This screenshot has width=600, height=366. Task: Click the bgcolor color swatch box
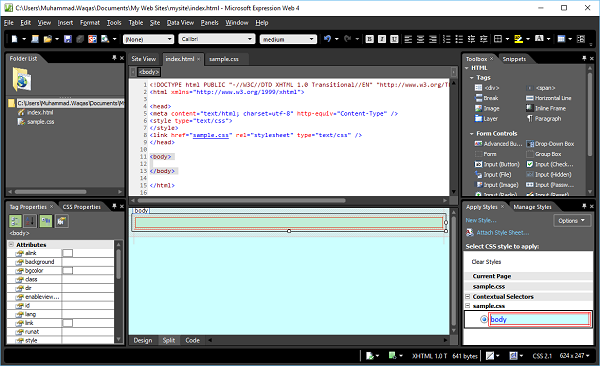click(67, 271)
